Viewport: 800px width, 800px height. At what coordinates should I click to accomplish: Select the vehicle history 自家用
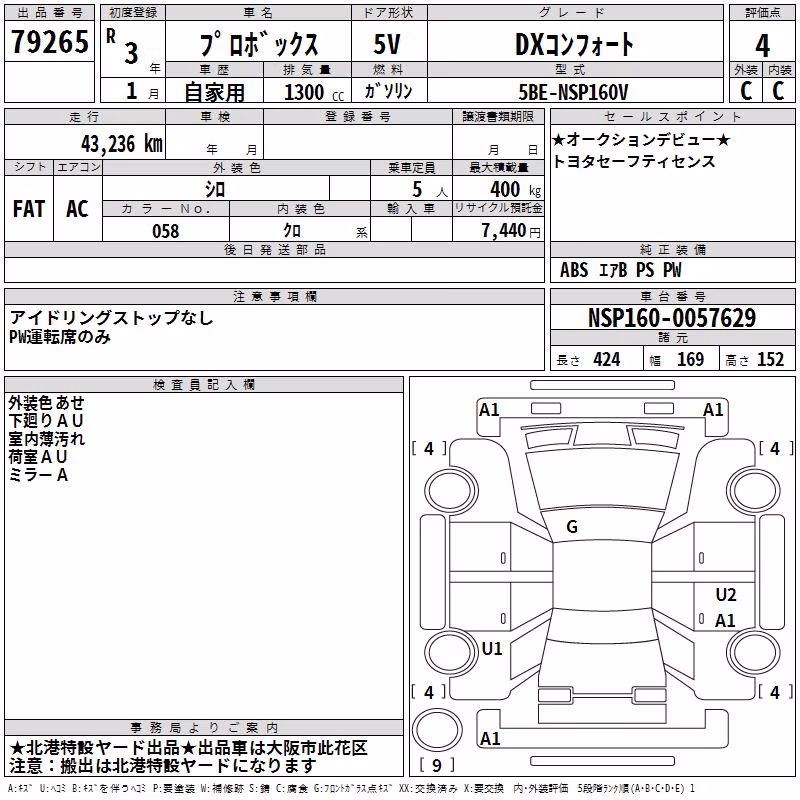click(214, 92)
